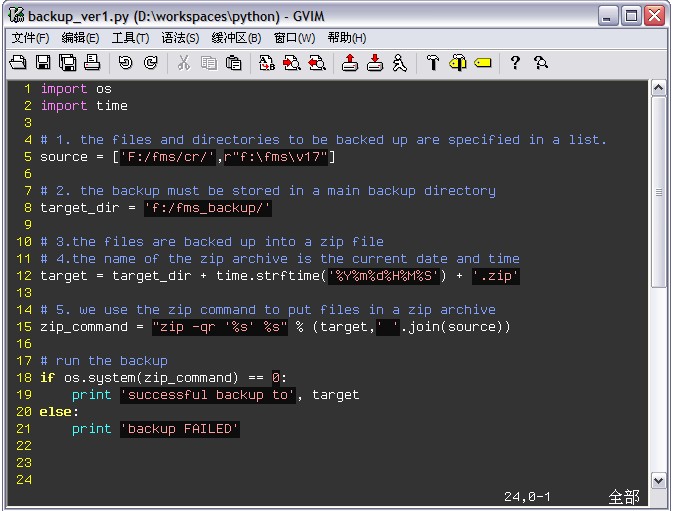The height and width of the screenshot is (511, 673).
Task: Open the 缓冲区(B) menu
Action: click(236, 38)
